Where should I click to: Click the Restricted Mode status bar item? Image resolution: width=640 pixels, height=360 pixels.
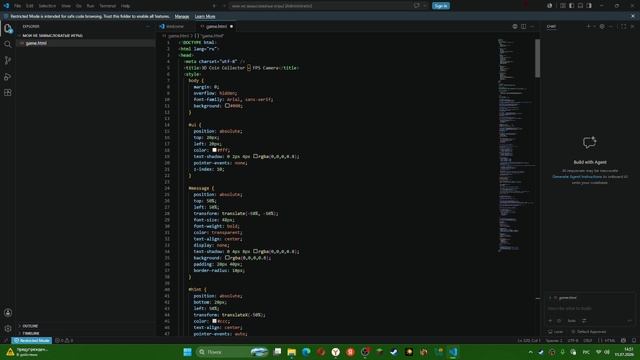tap(31, 340)
